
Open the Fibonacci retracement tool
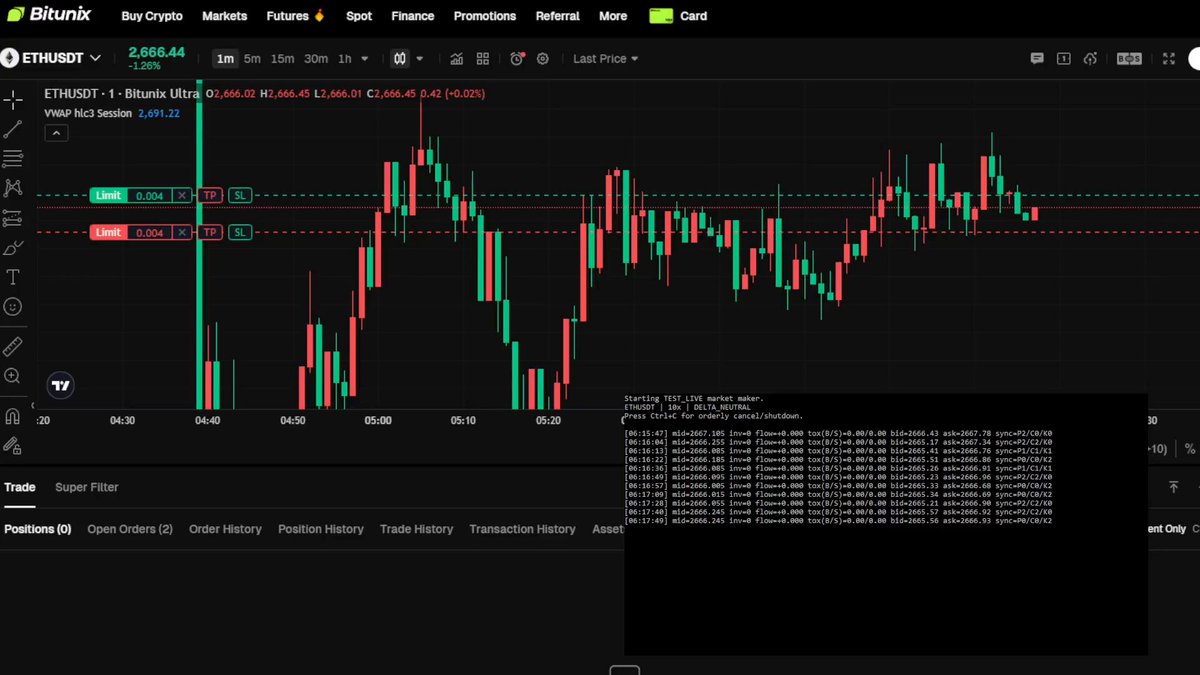pos(13,158)
